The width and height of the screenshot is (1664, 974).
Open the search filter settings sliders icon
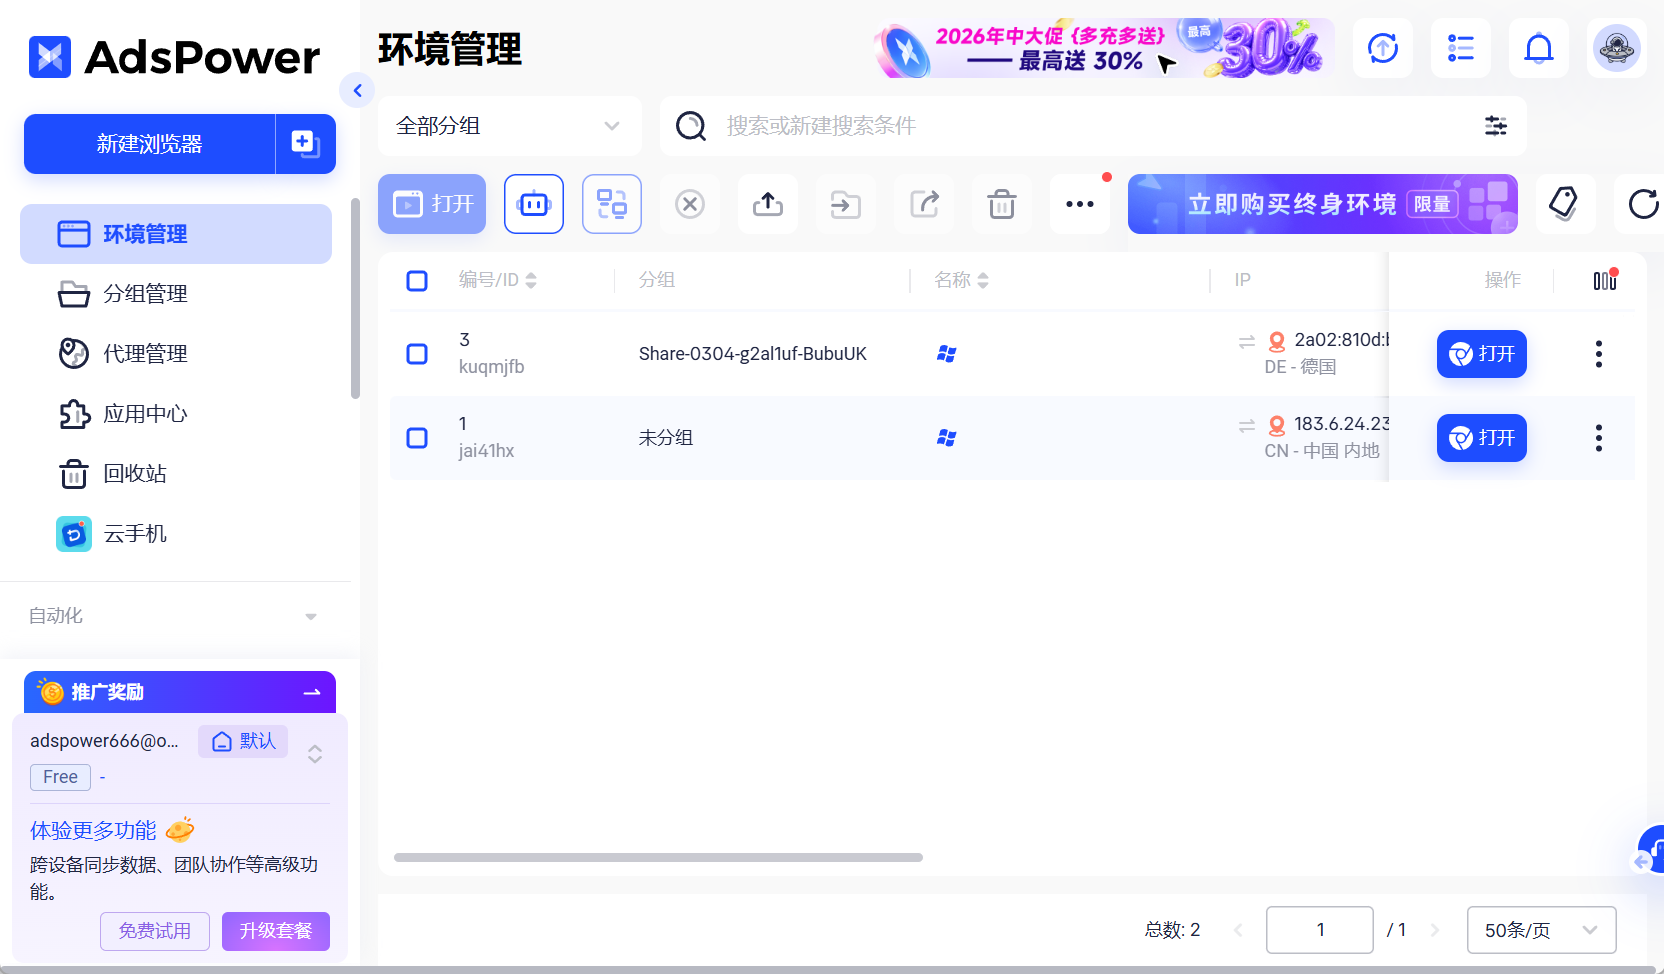[1496, 126]
